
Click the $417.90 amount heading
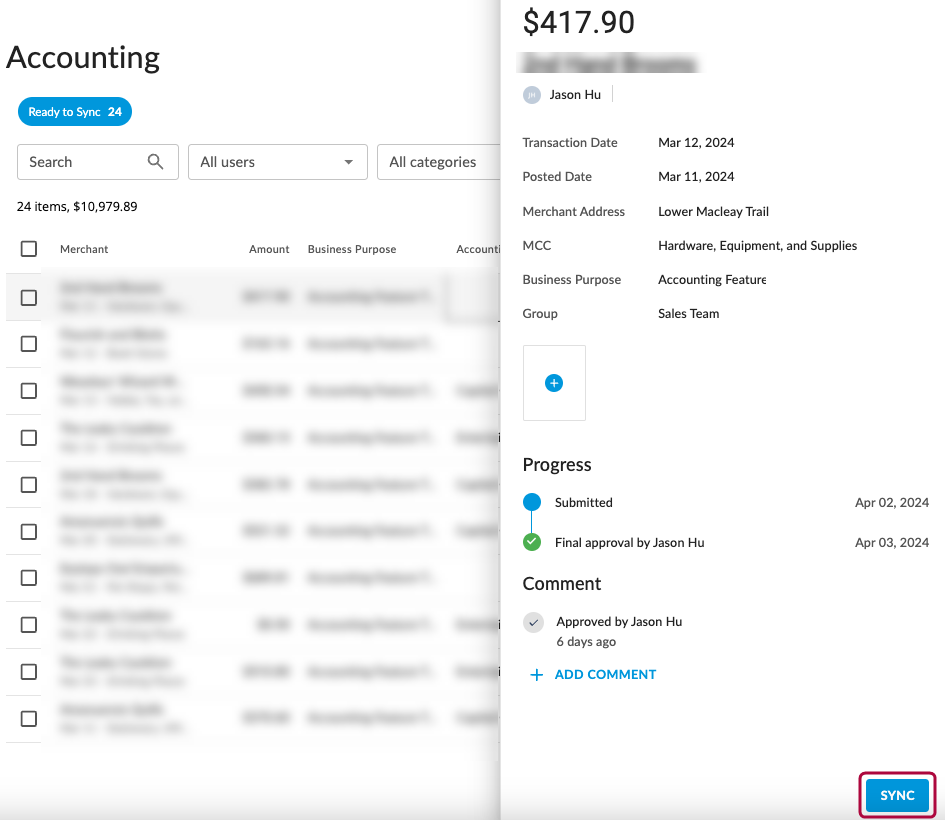point(579,22)
